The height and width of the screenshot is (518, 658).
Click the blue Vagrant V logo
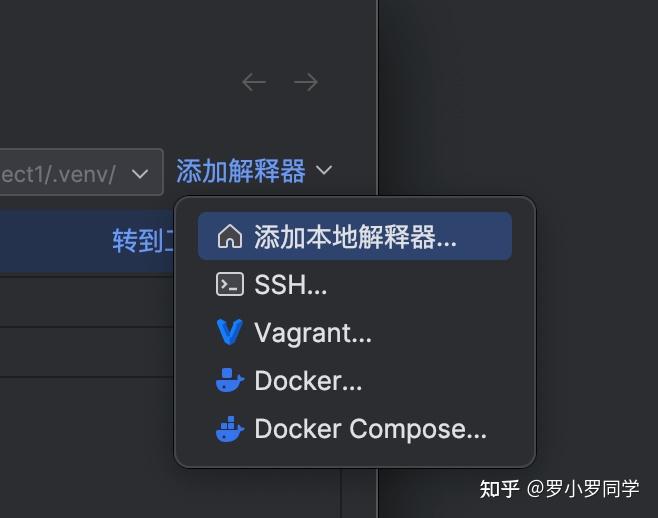point(230,332)
